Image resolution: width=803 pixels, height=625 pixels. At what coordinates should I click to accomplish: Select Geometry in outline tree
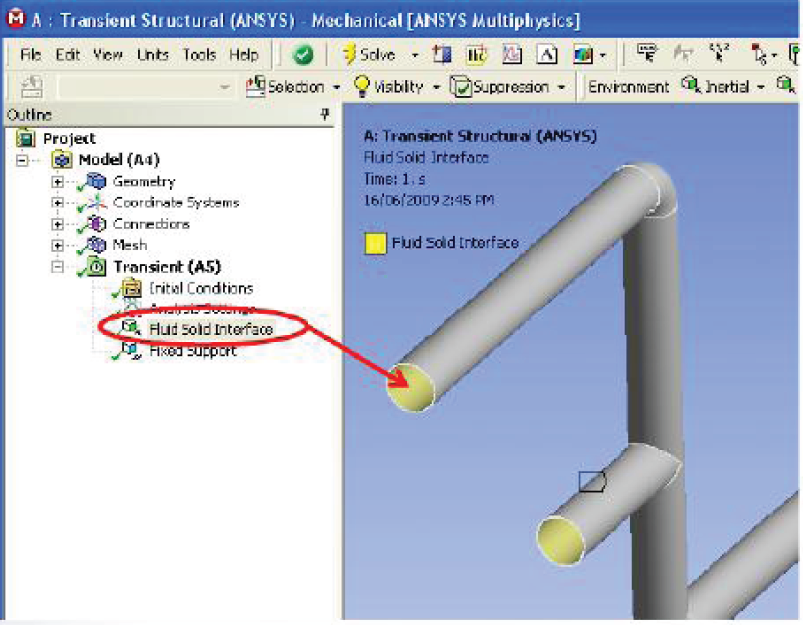pos(144,181)
